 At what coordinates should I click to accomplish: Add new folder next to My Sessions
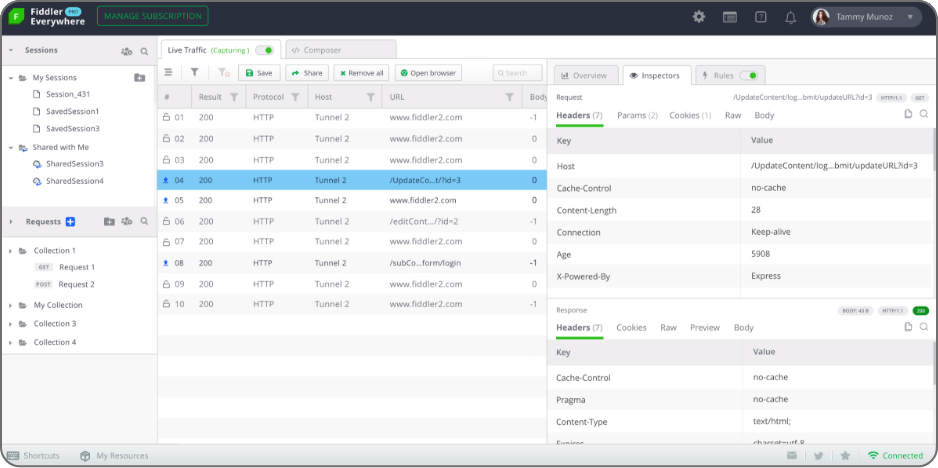coord(139,77)
